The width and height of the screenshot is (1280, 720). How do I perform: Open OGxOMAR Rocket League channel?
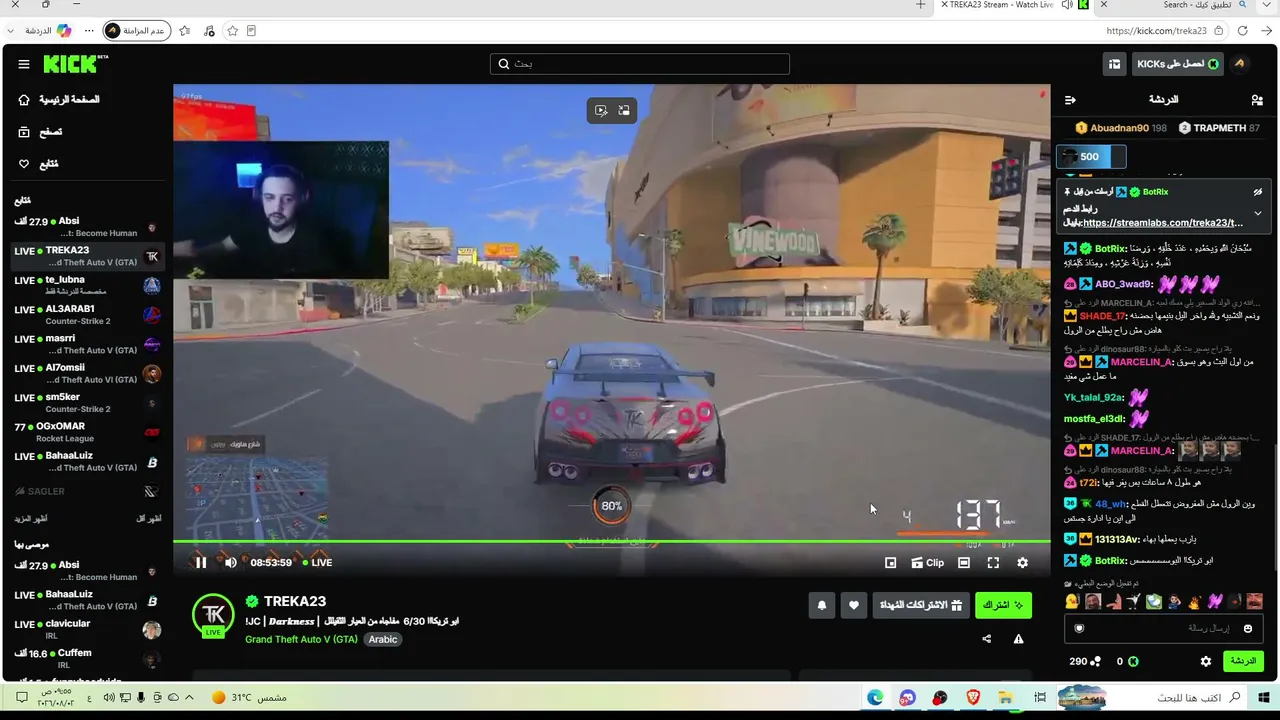pos(87,432)
